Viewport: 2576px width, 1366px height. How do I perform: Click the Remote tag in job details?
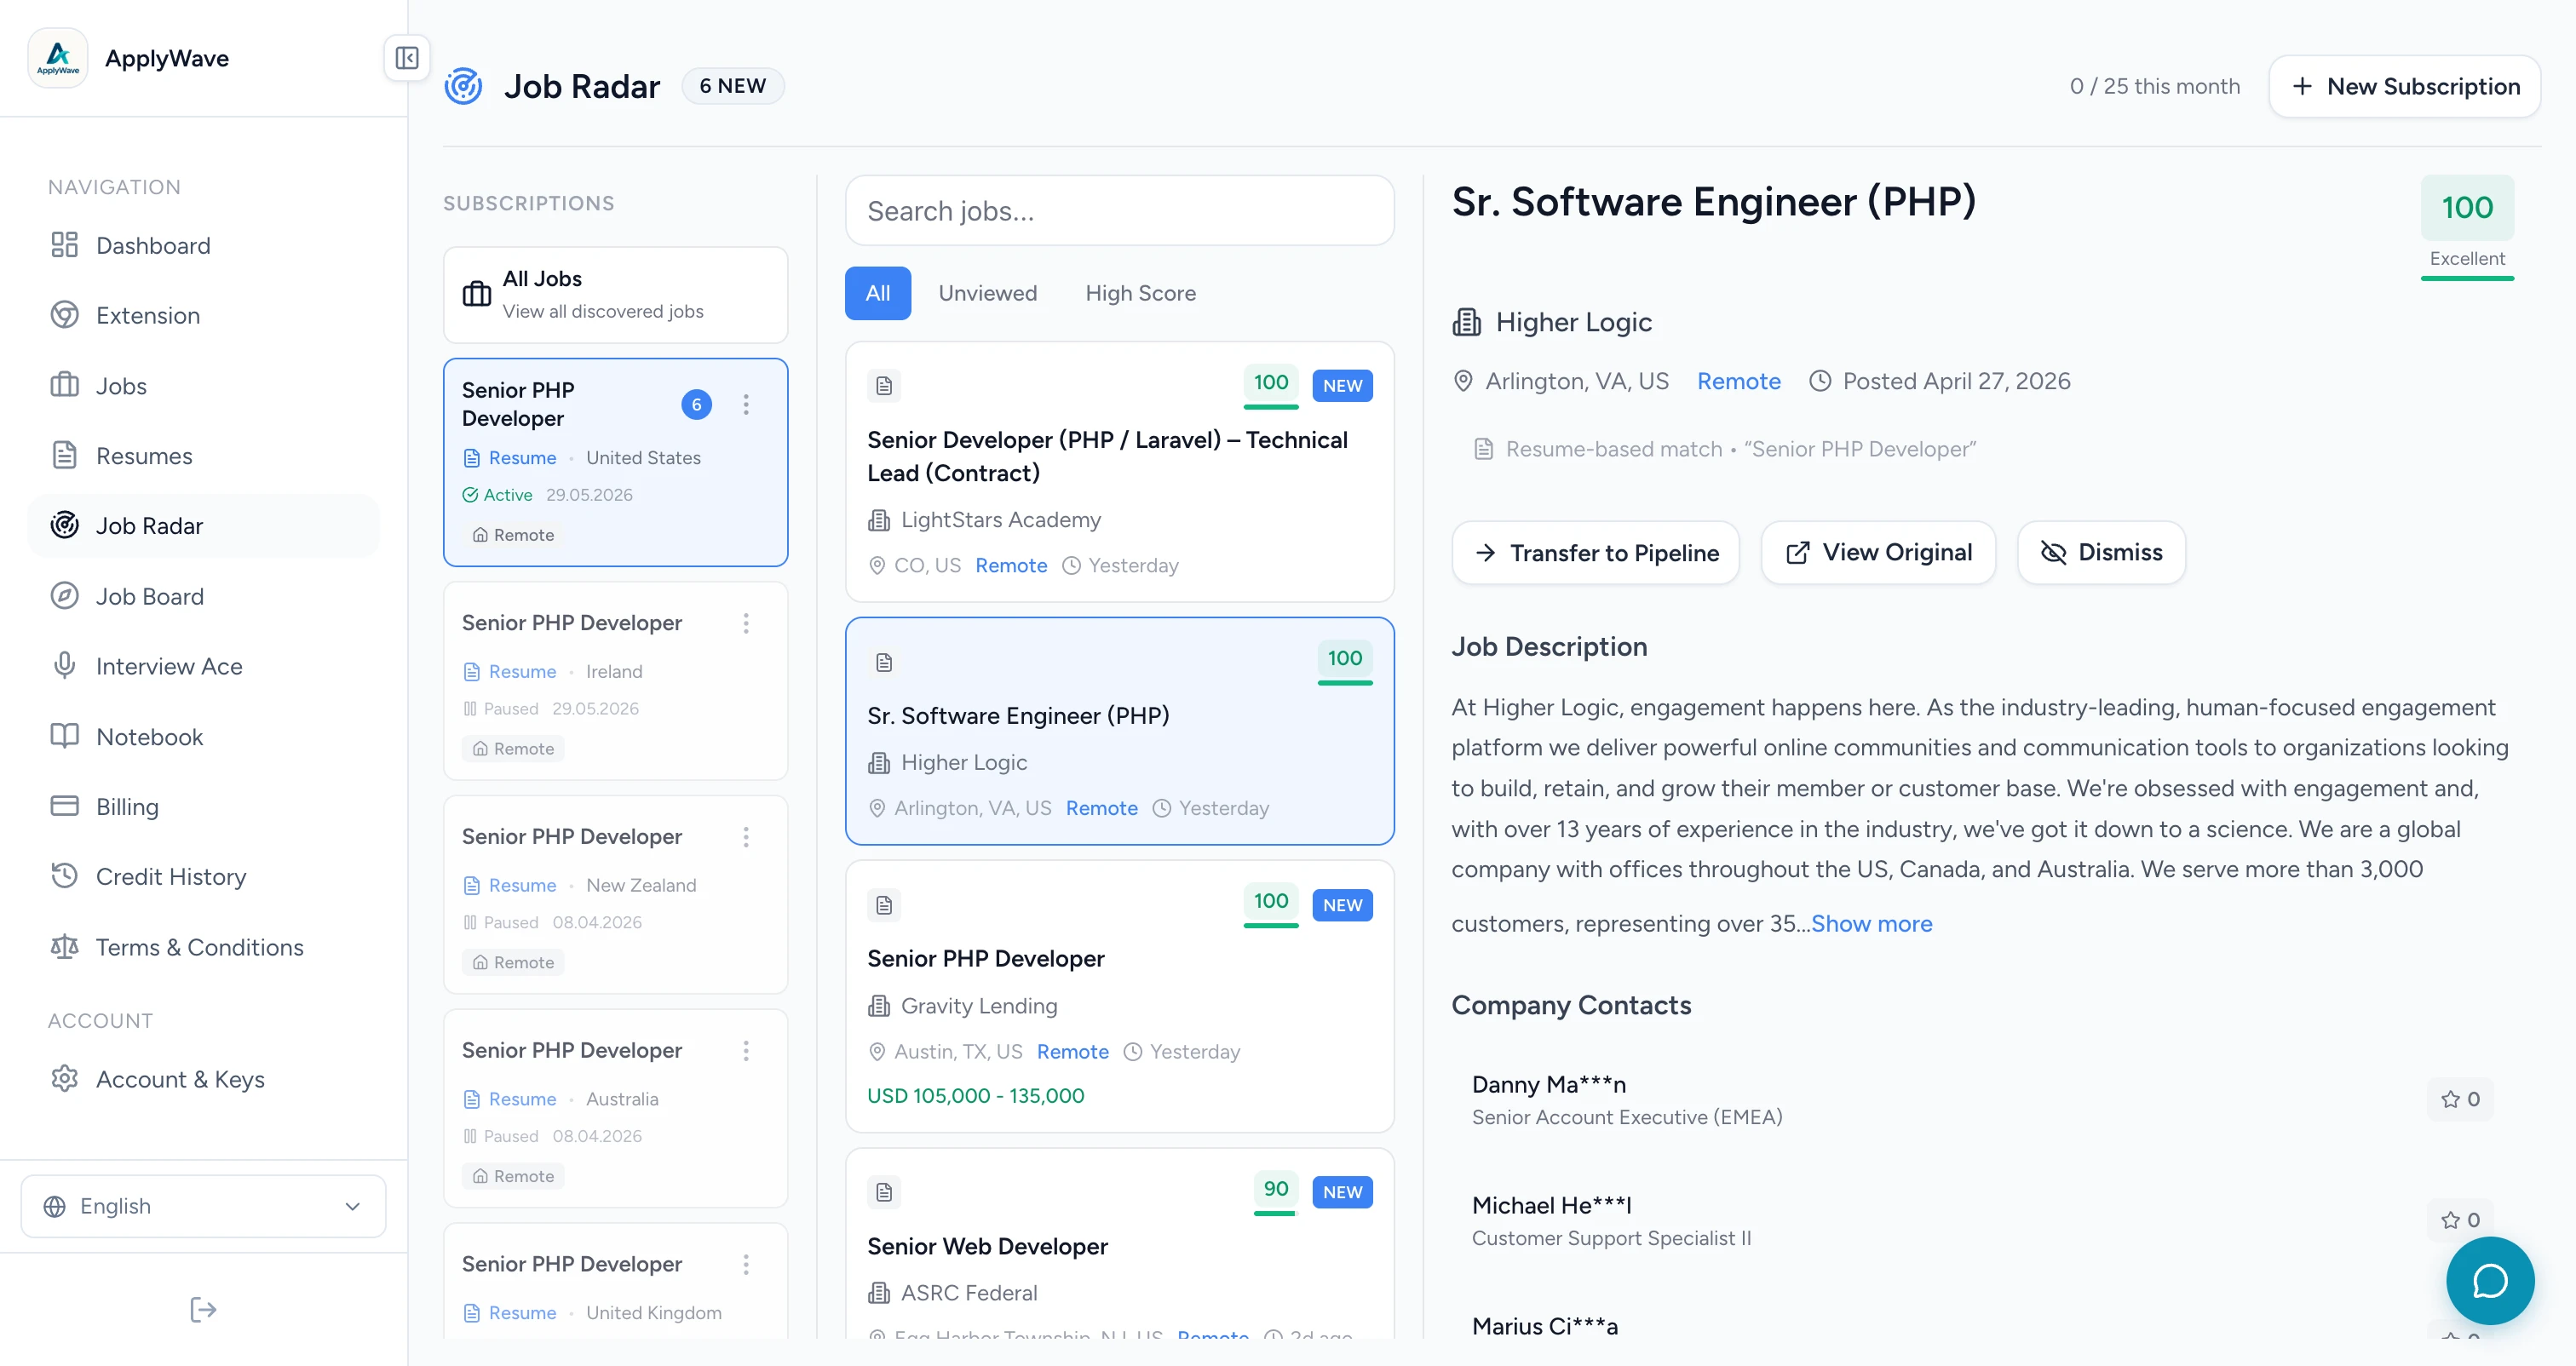point(1739,381)
